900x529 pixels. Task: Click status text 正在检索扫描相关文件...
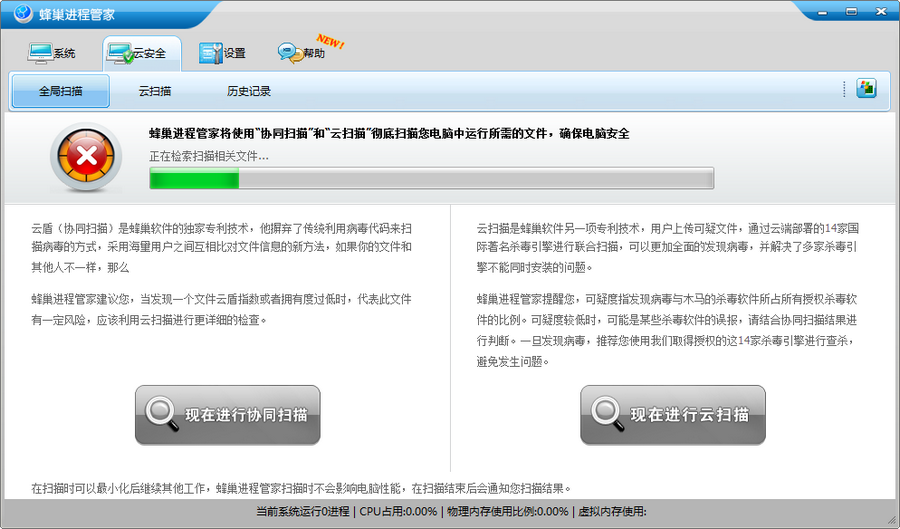coord(209,156)
